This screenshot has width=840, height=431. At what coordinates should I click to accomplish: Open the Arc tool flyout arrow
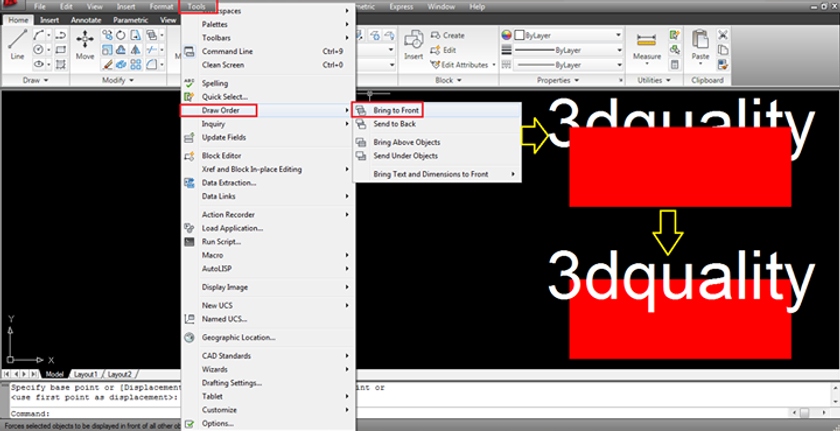[49, 35]
